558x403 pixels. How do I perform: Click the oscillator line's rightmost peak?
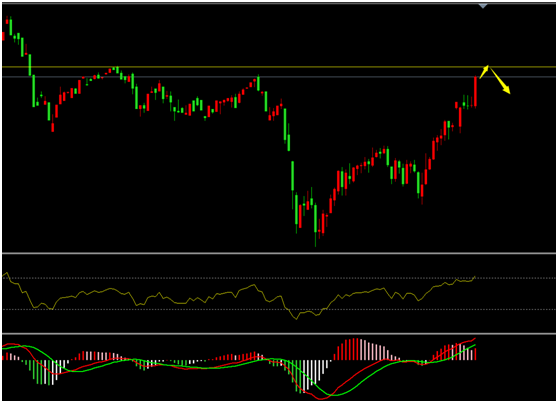tap(475, 277)
